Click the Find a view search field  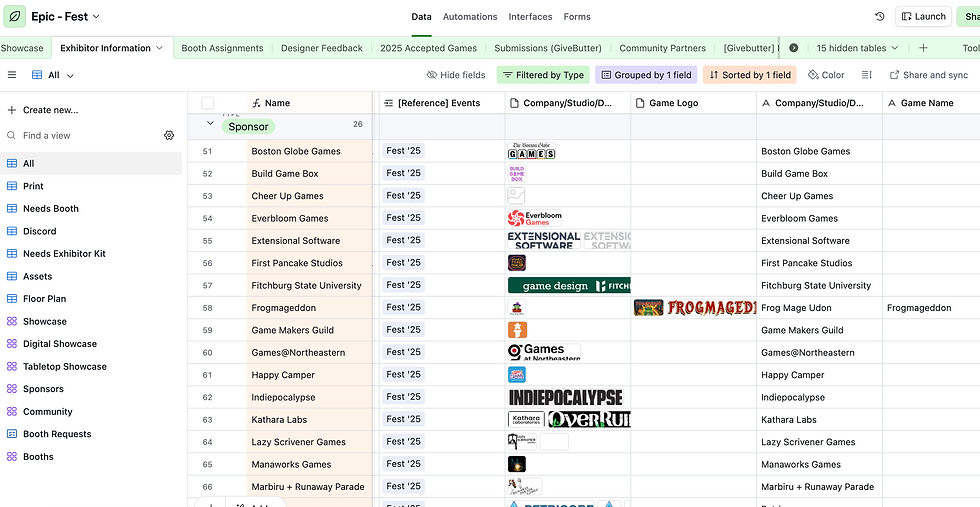[81, 135]
